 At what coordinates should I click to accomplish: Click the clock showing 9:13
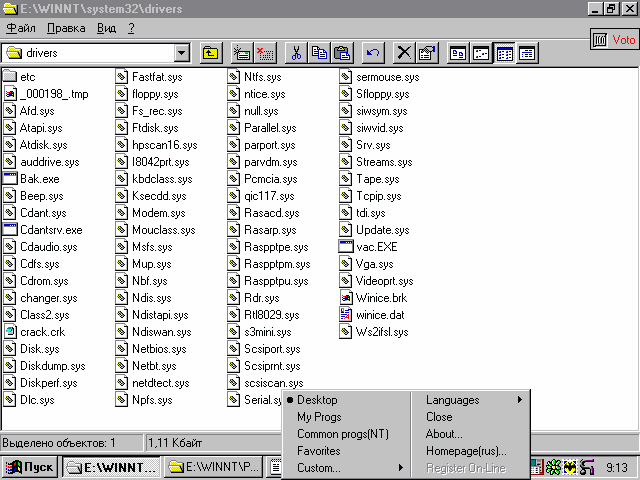click(x=617, y=467)
